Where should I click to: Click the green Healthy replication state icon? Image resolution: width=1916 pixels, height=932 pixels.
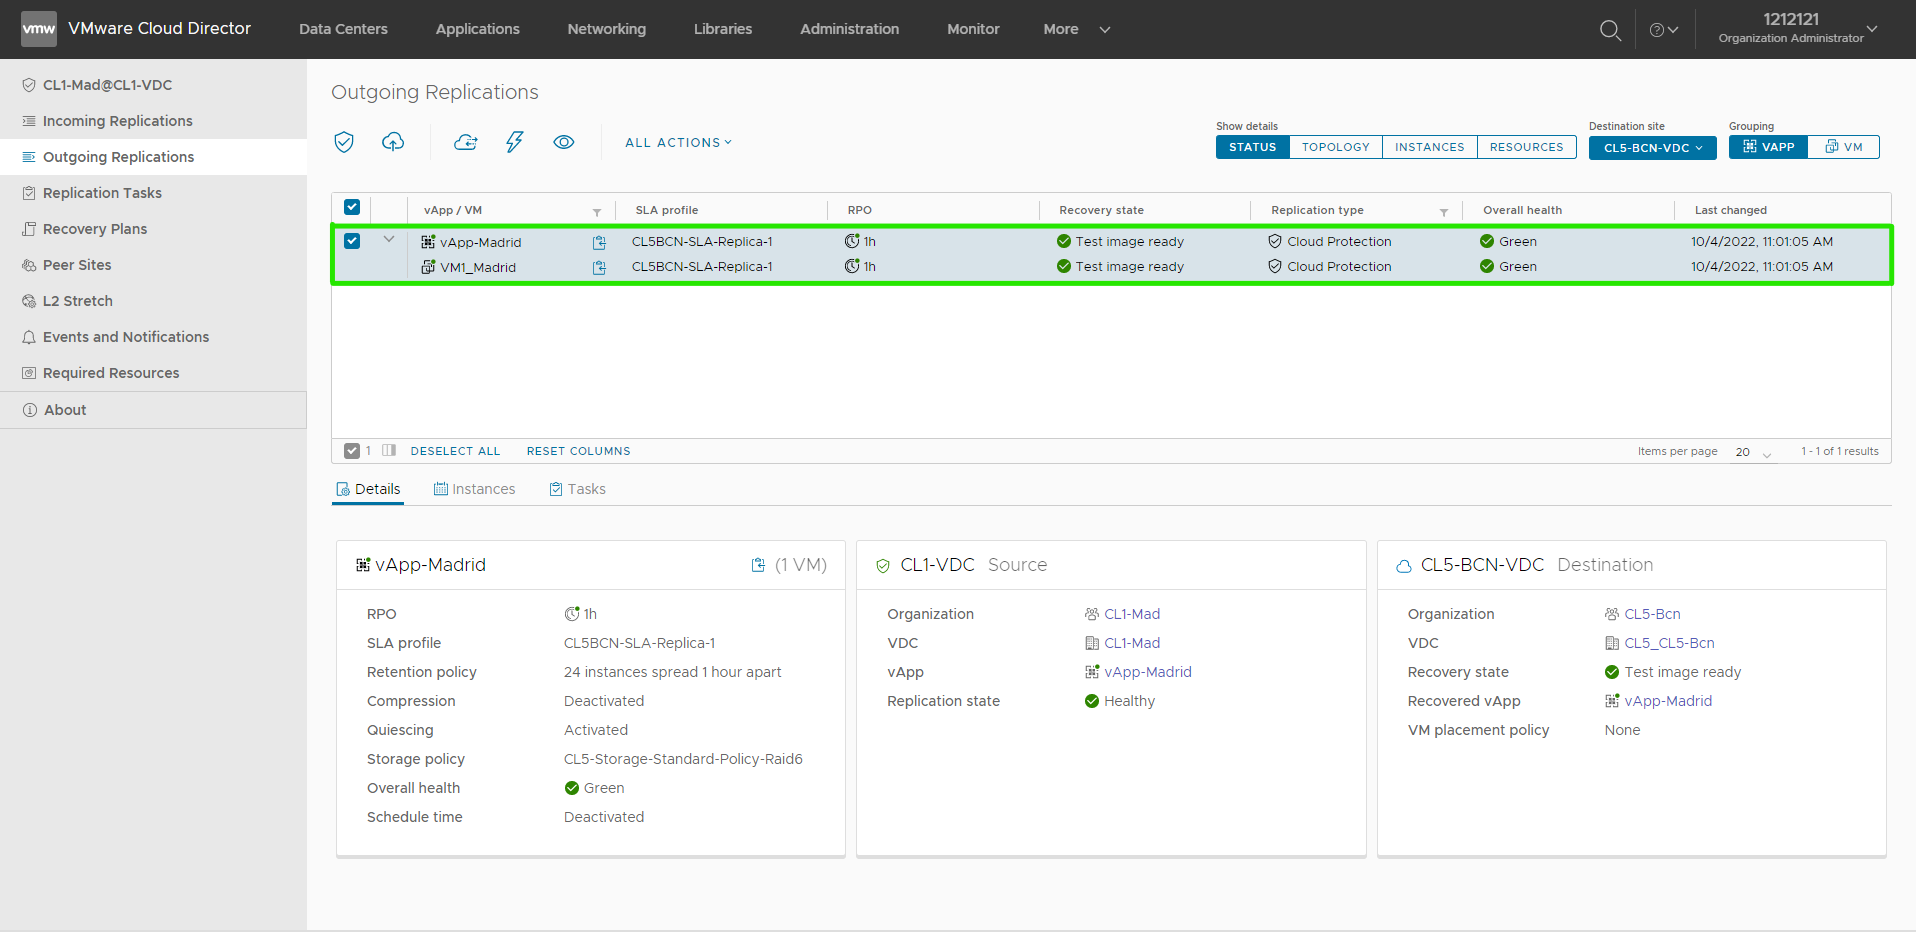coord(1092,701)
